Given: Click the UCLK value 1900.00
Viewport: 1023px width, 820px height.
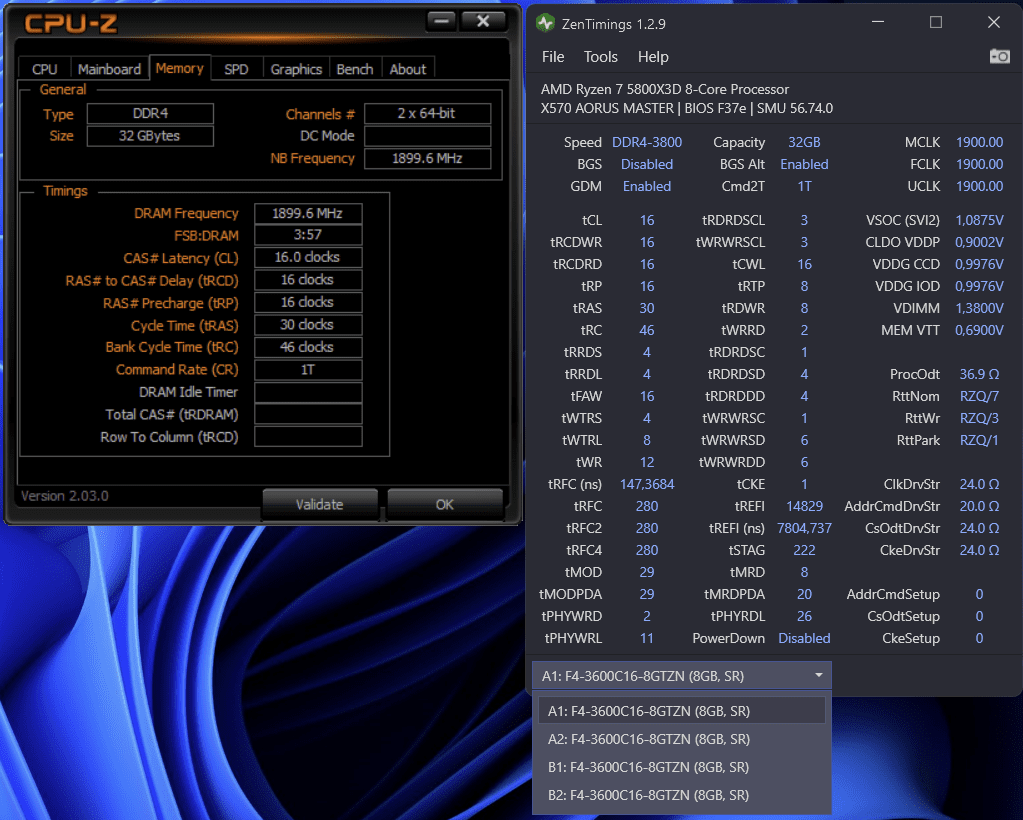Looking at the screenshot, I should click(979, 187).
